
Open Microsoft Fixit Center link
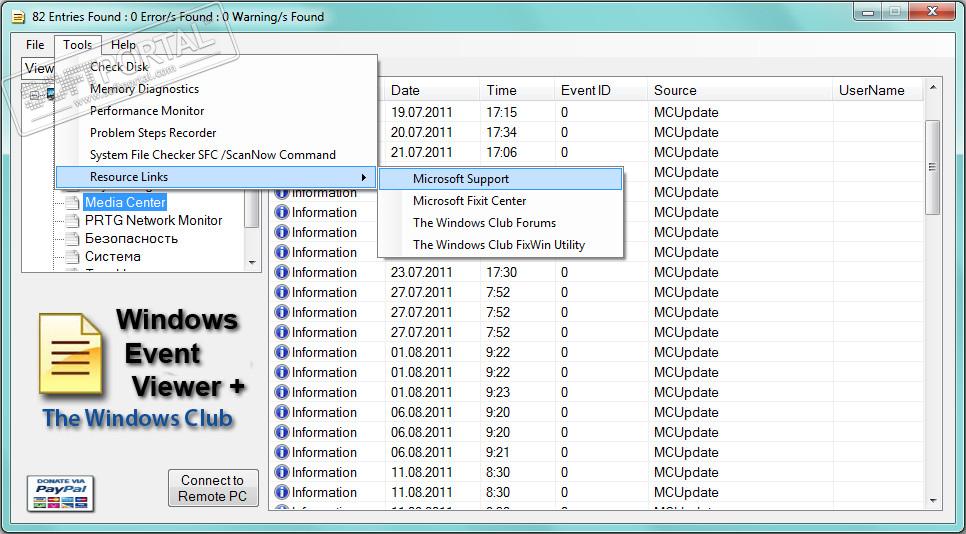pyautogui.click(x=500, y=201)
